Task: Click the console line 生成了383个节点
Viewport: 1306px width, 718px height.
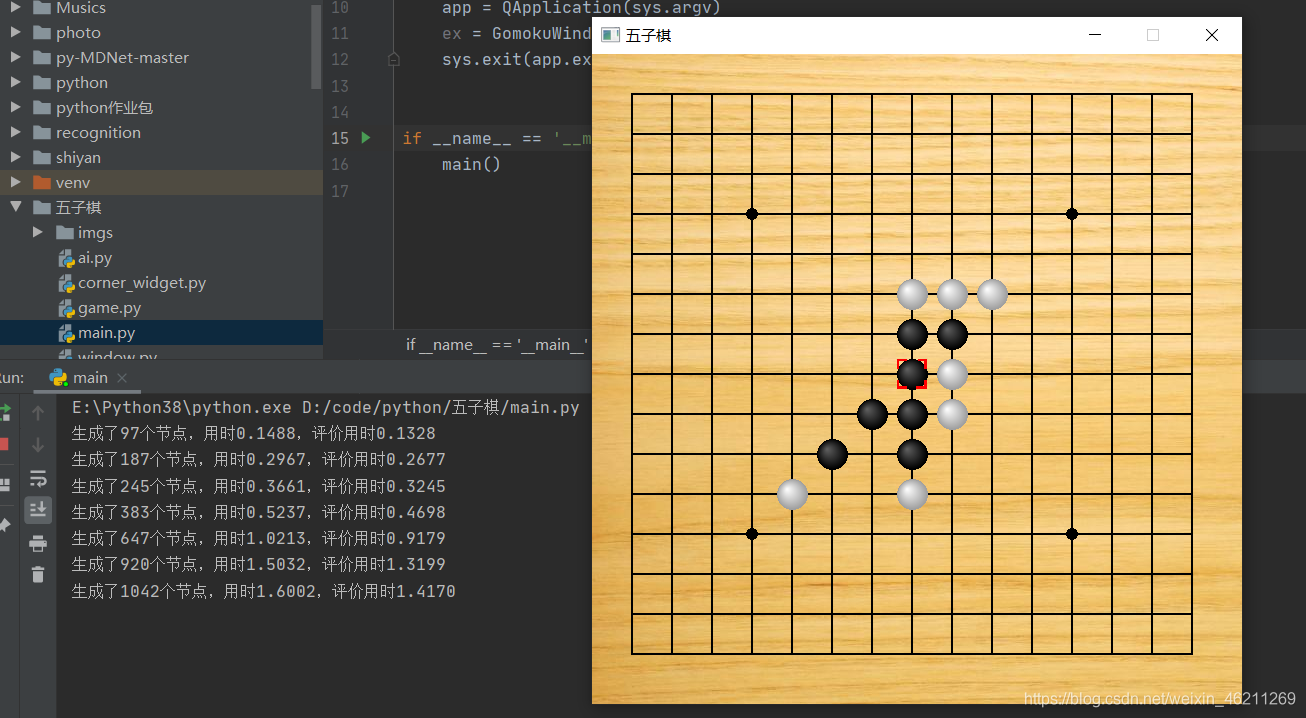Action: coord(259,512)
